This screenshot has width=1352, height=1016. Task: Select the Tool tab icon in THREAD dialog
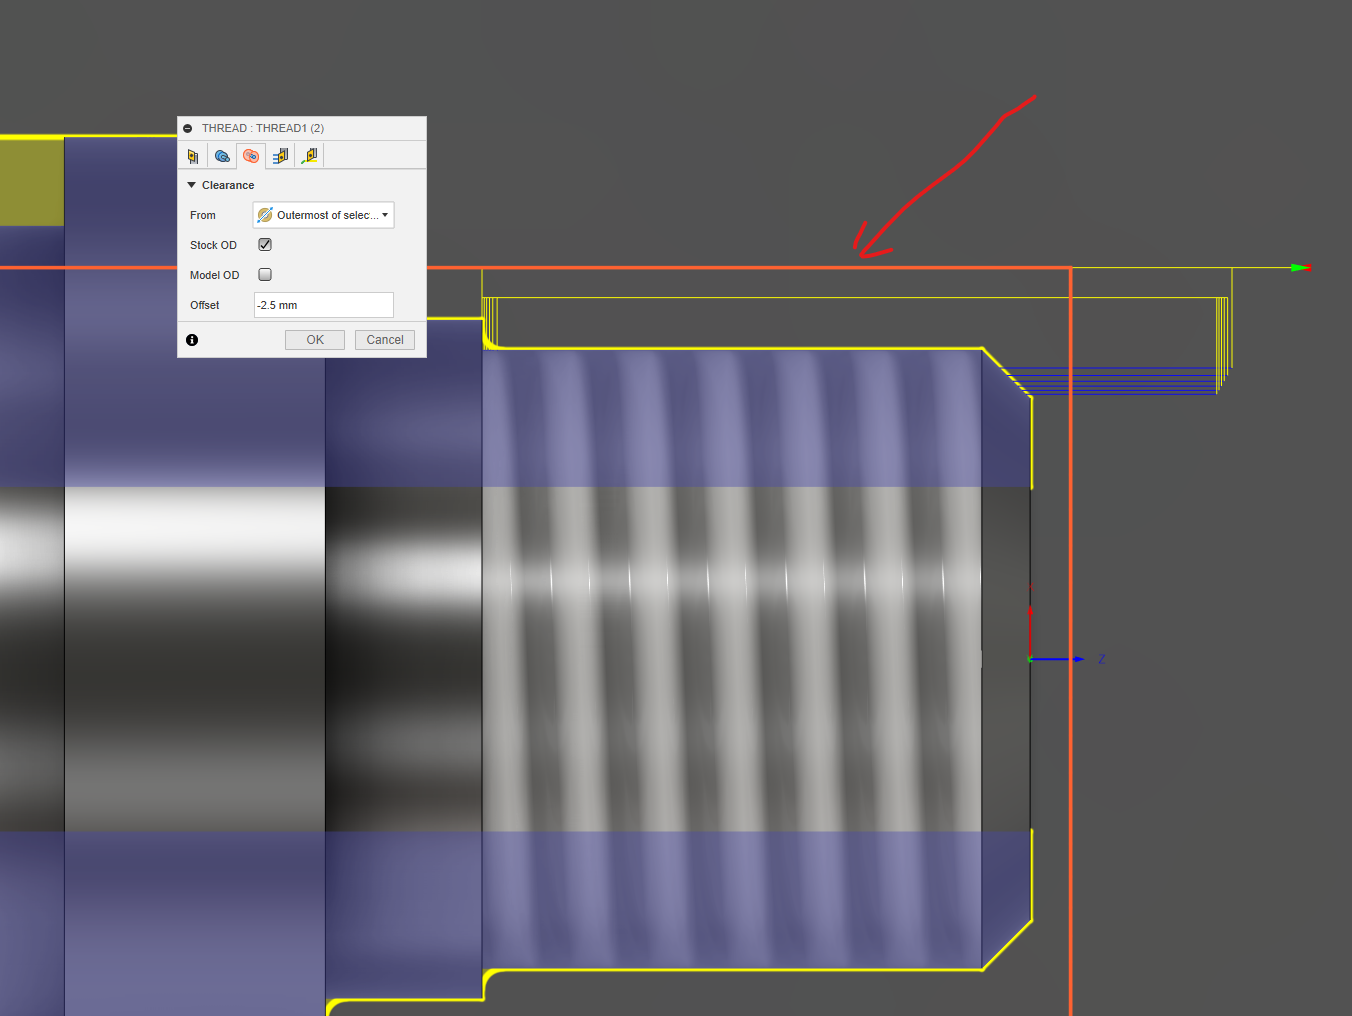[193, 155]
